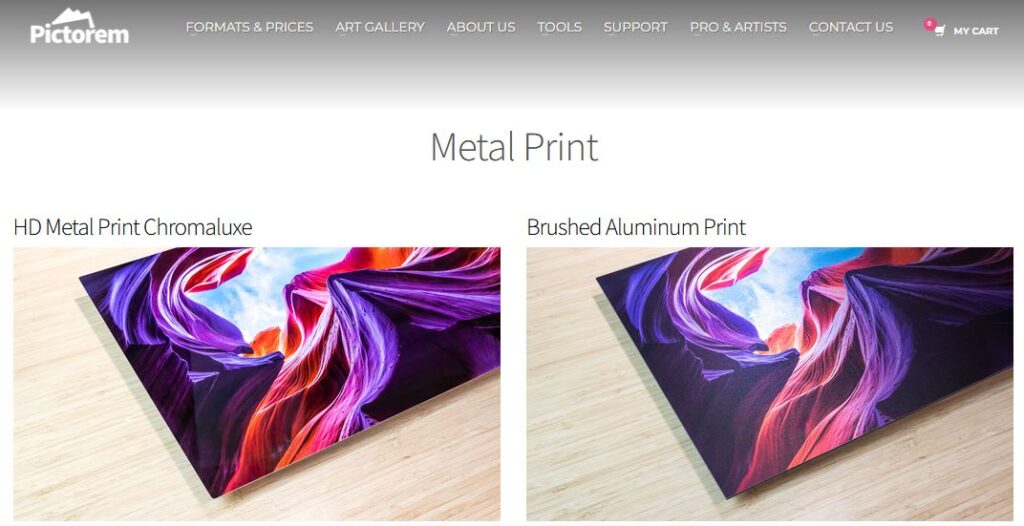Image resolution: width=1024 pixels, height=526 pixels.
Task: Go to About Us
Action: click(481, 27)
